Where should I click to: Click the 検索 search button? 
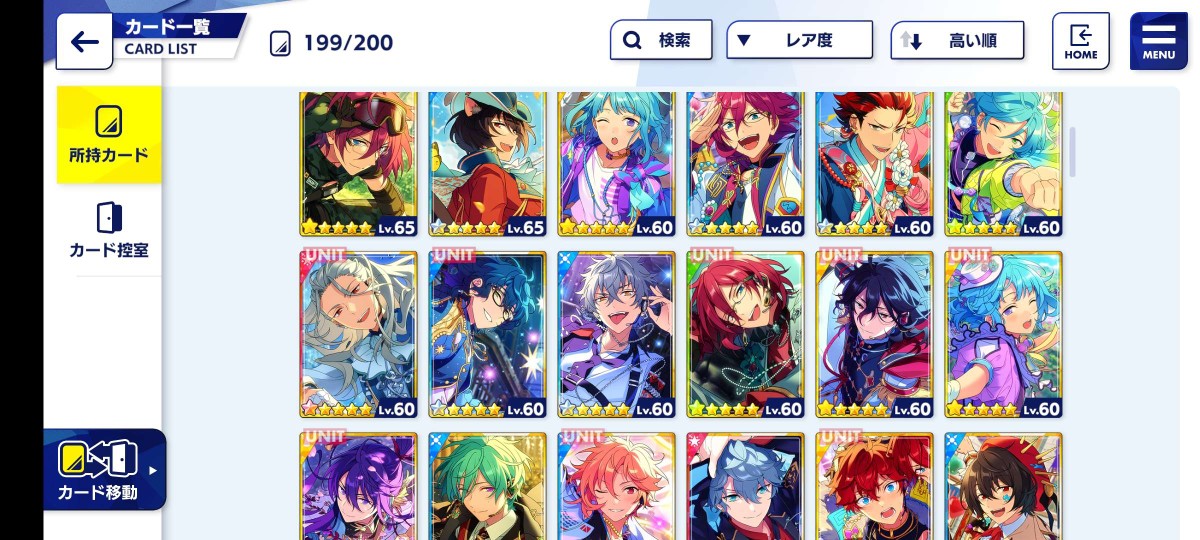click(x=661, y=41)
